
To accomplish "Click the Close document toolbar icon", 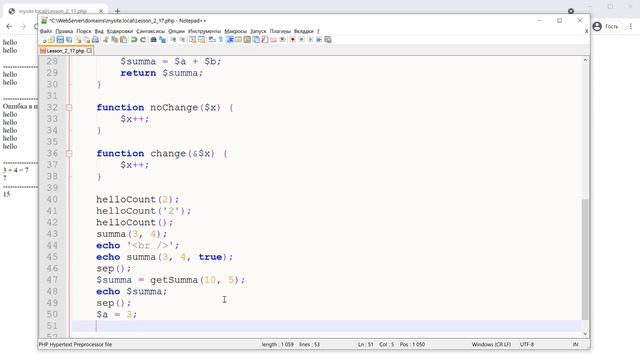I will [78, 40].
